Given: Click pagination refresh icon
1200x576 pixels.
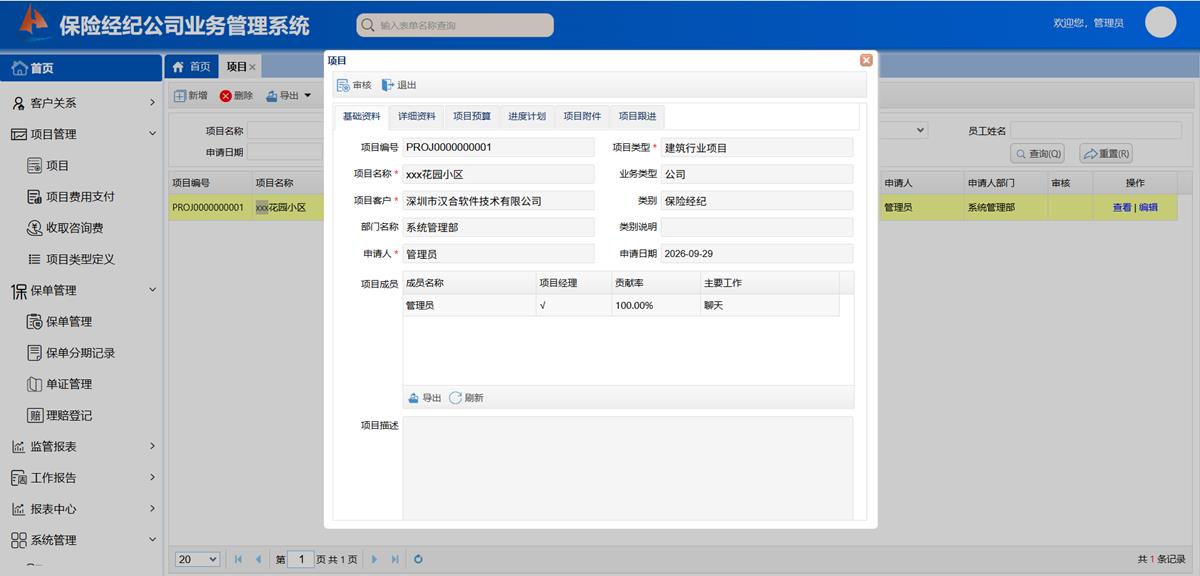Looking at the screenshot, I should point(418,559).
